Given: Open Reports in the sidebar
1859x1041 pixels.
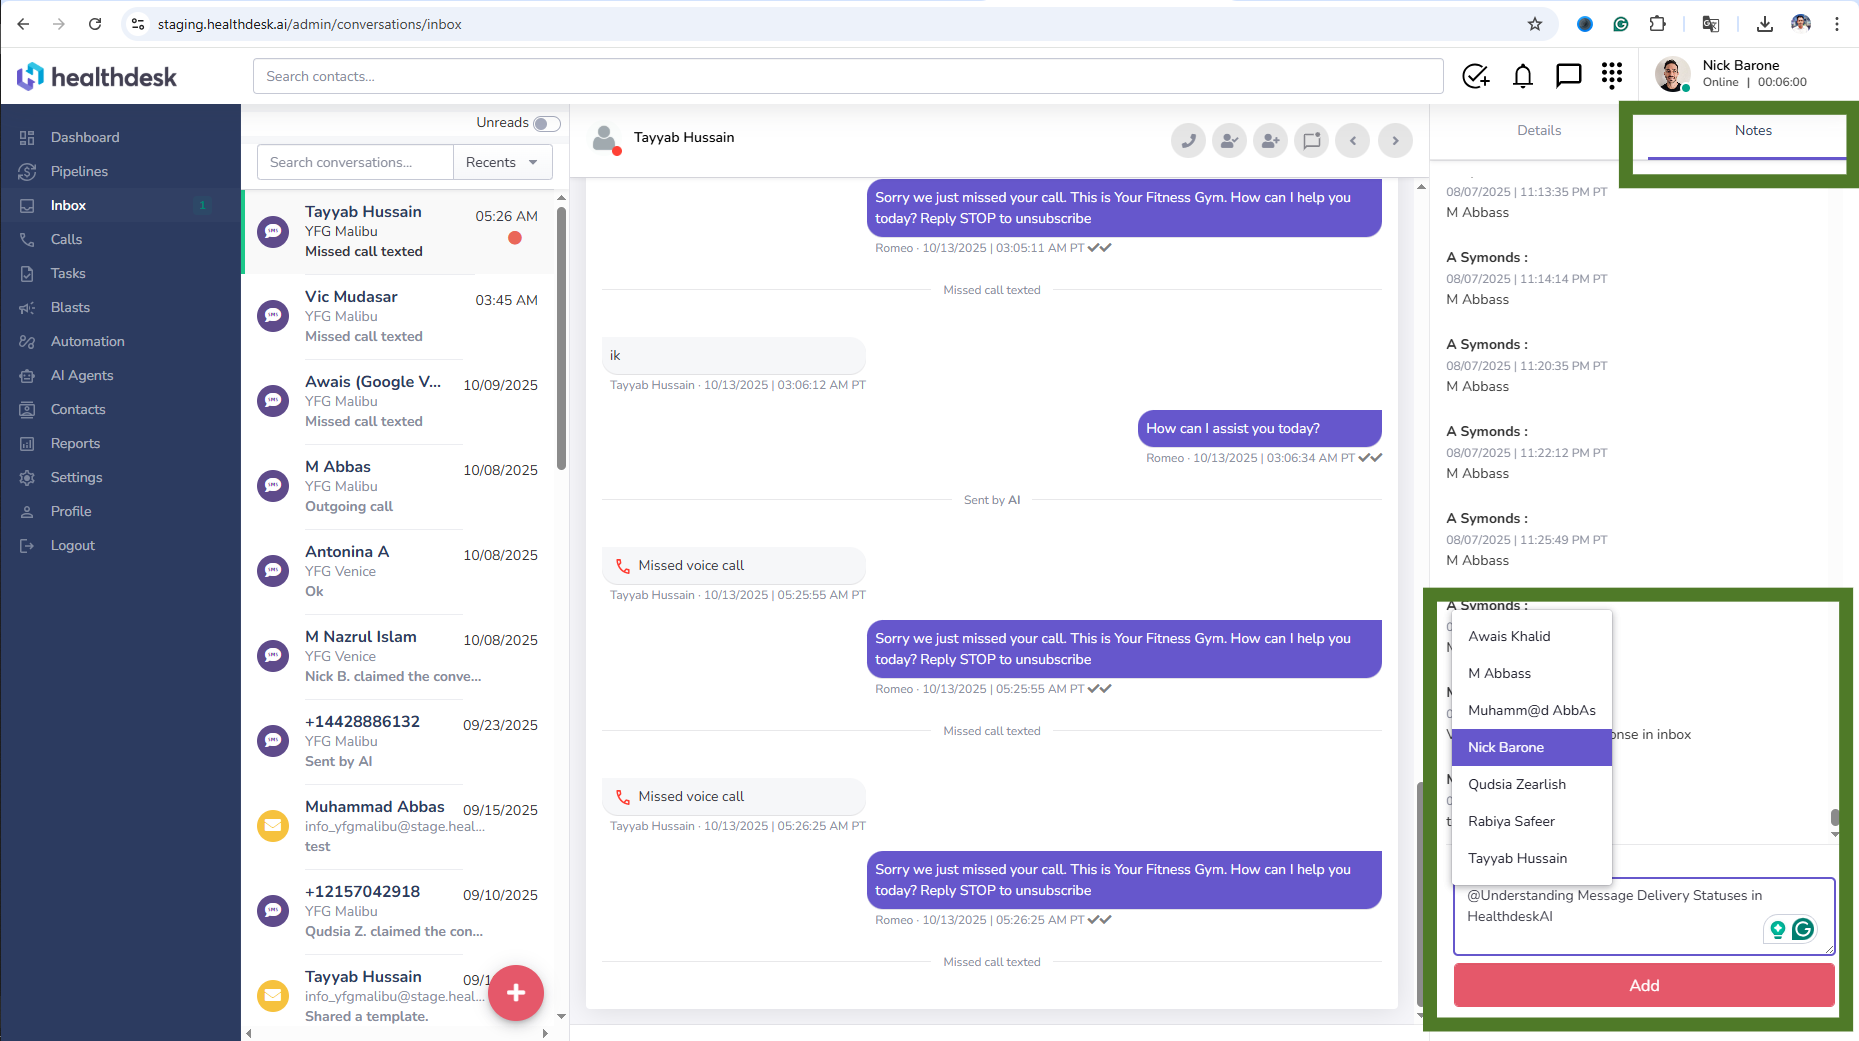Looking at the screenshot, I should (x=75, y=443).
